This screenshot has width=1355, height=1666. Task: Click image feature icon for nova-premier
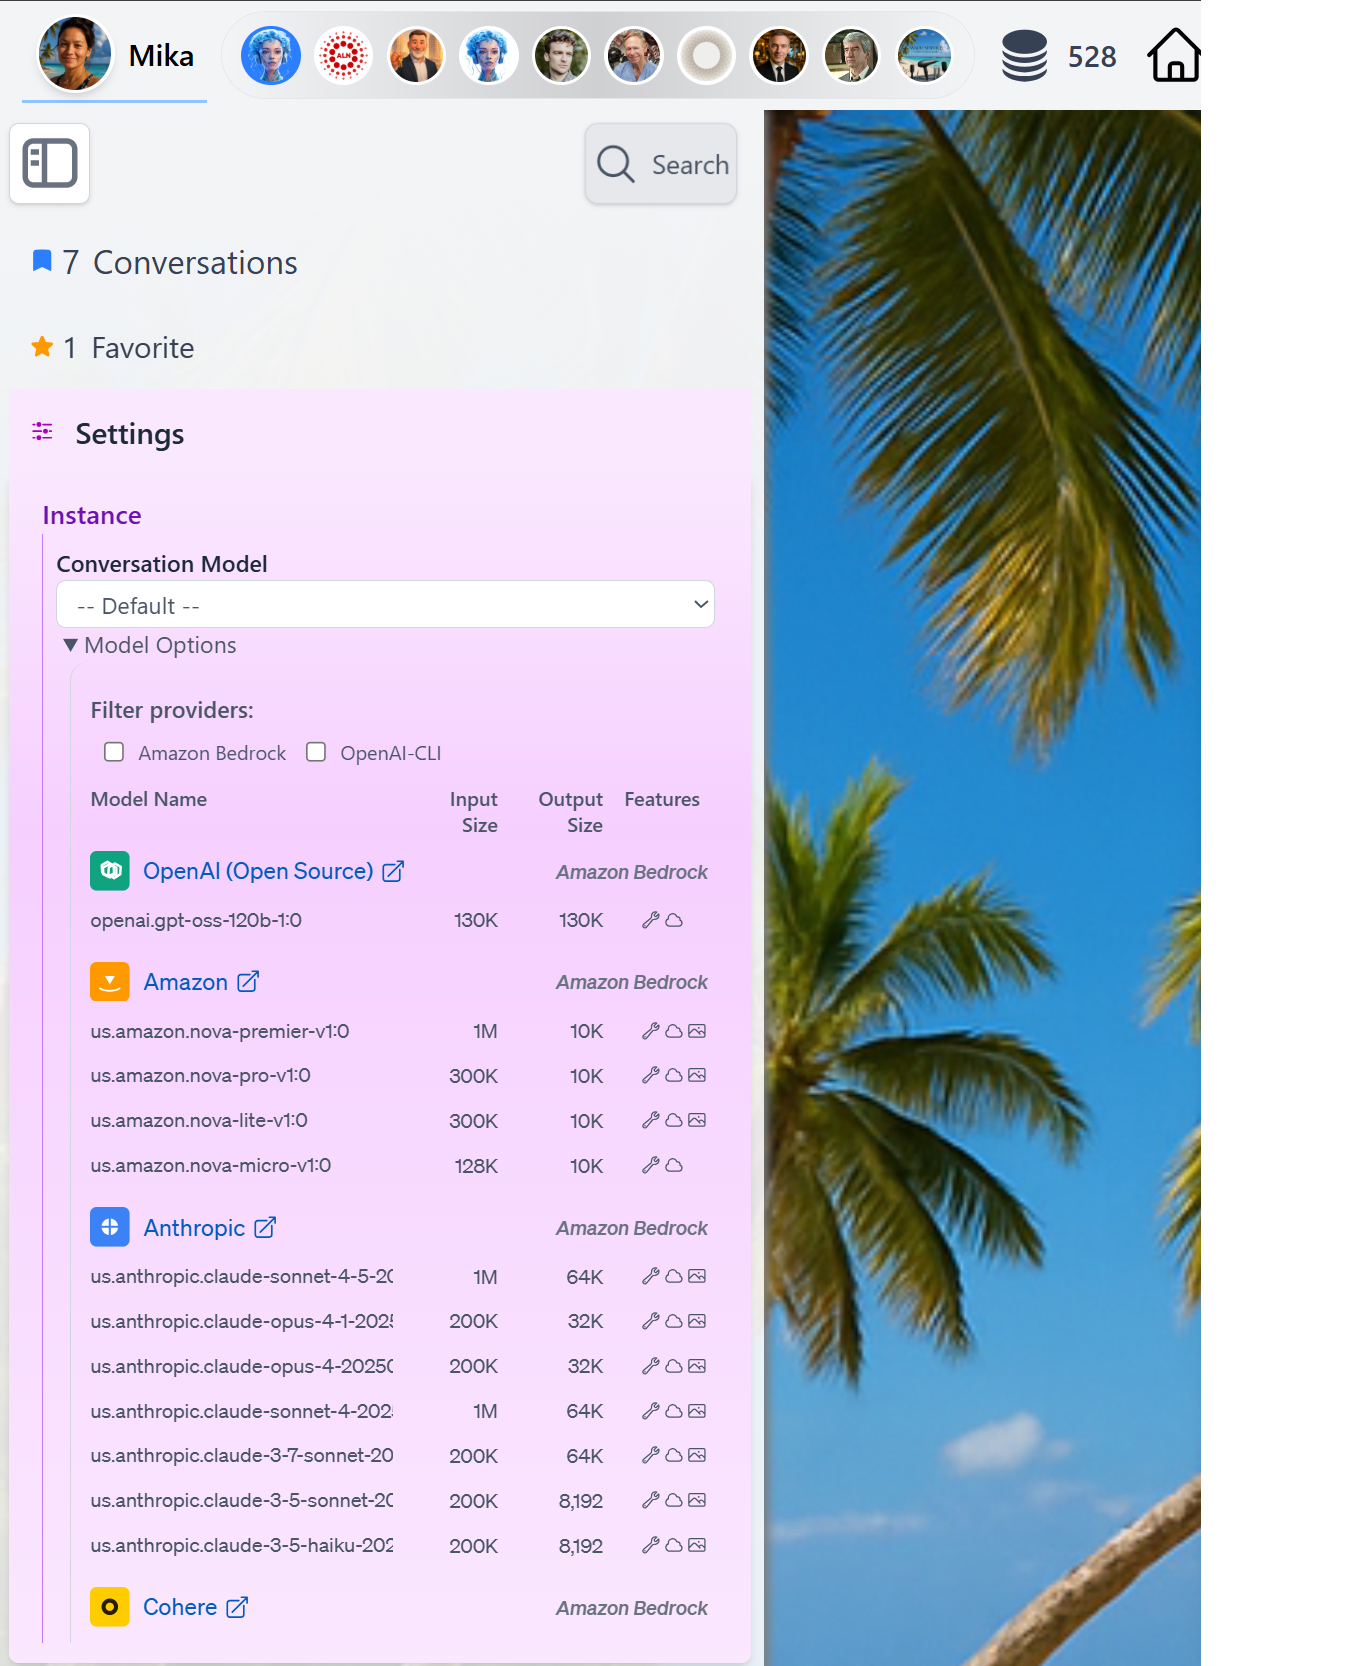[x=697, y=1031]
